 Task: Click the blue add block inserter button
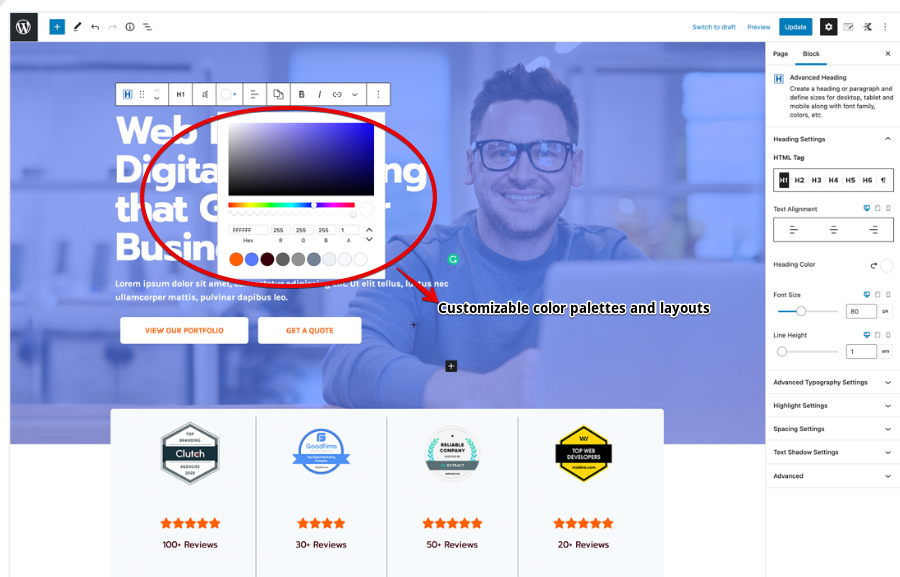click(57, 27)
